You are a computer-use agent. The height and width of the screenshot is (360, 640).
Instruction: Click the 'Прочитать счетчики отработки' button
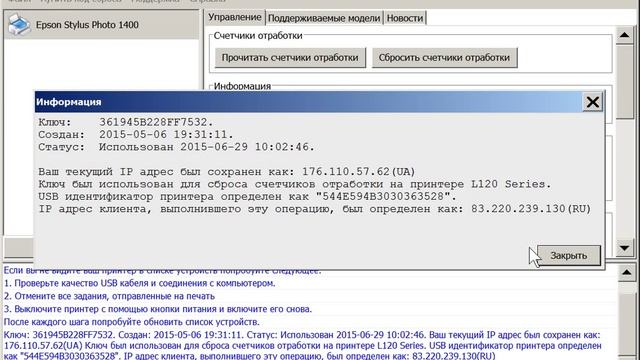pos(290,58)
